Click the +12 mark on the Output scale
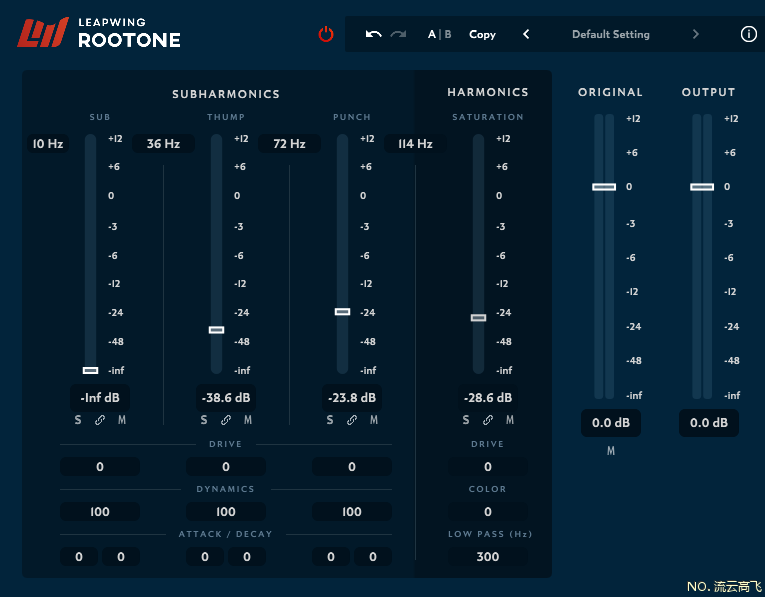 pos(731,119)
